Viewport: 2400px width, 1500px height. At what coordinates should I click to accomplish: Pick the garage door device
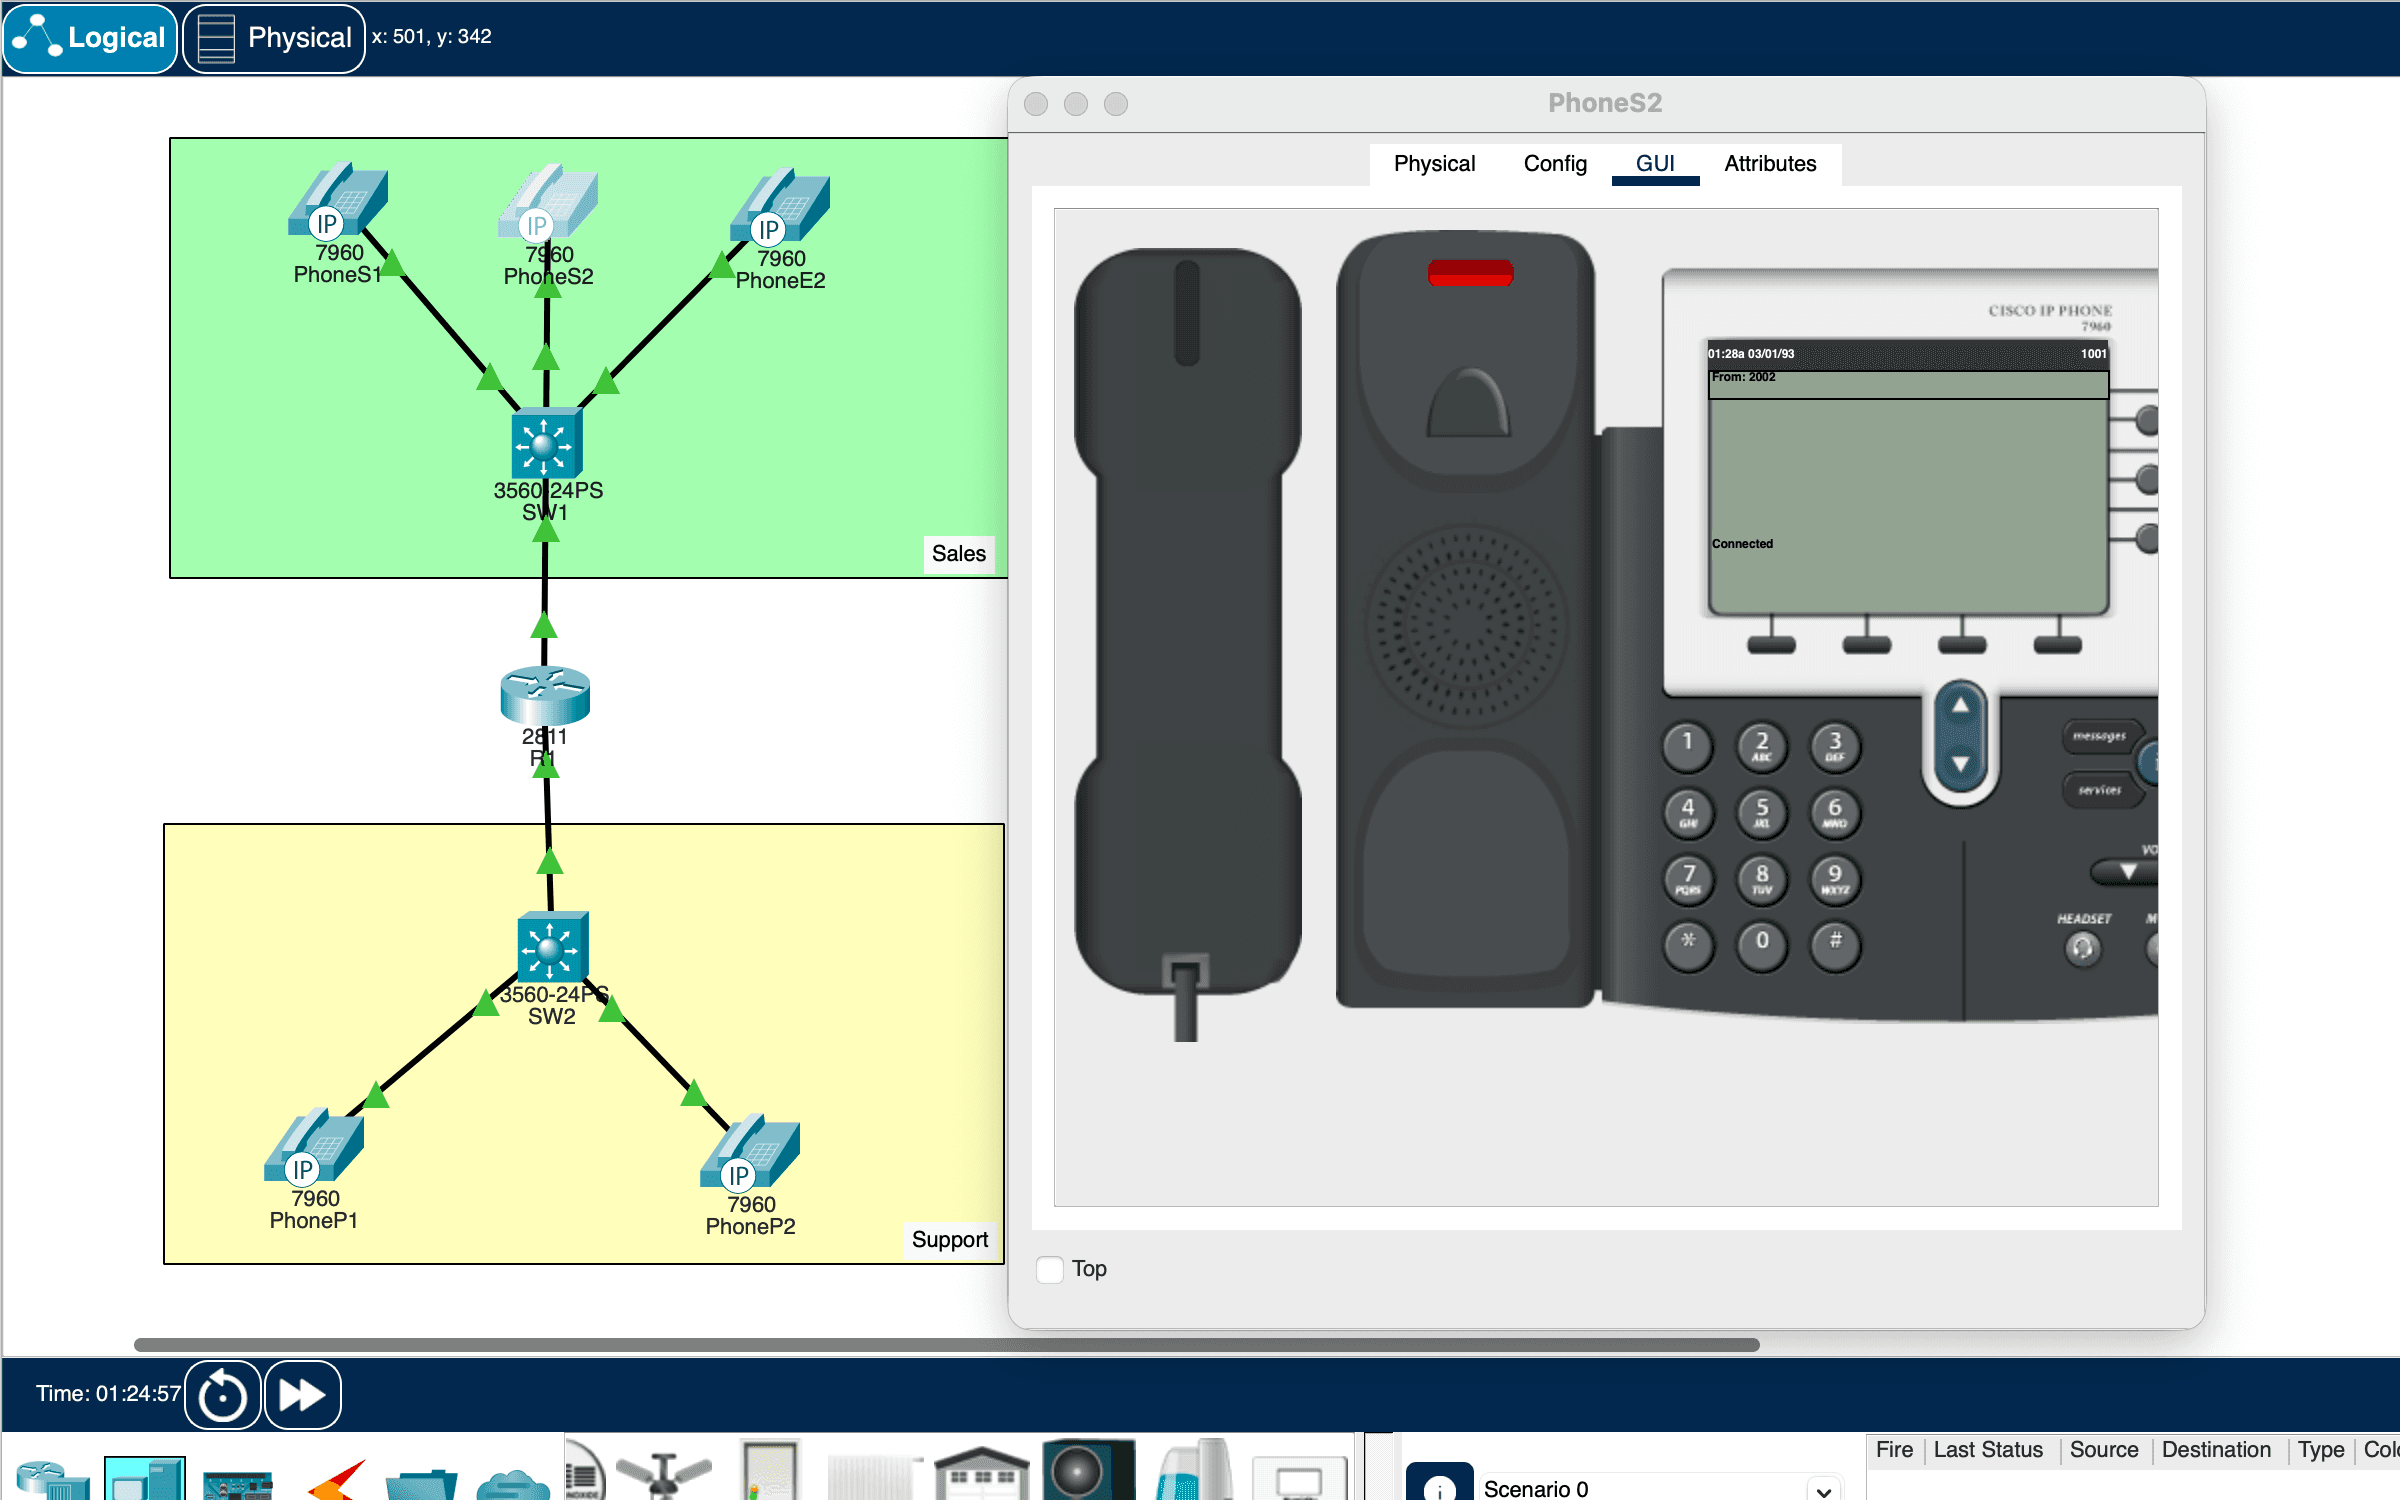982,1474
